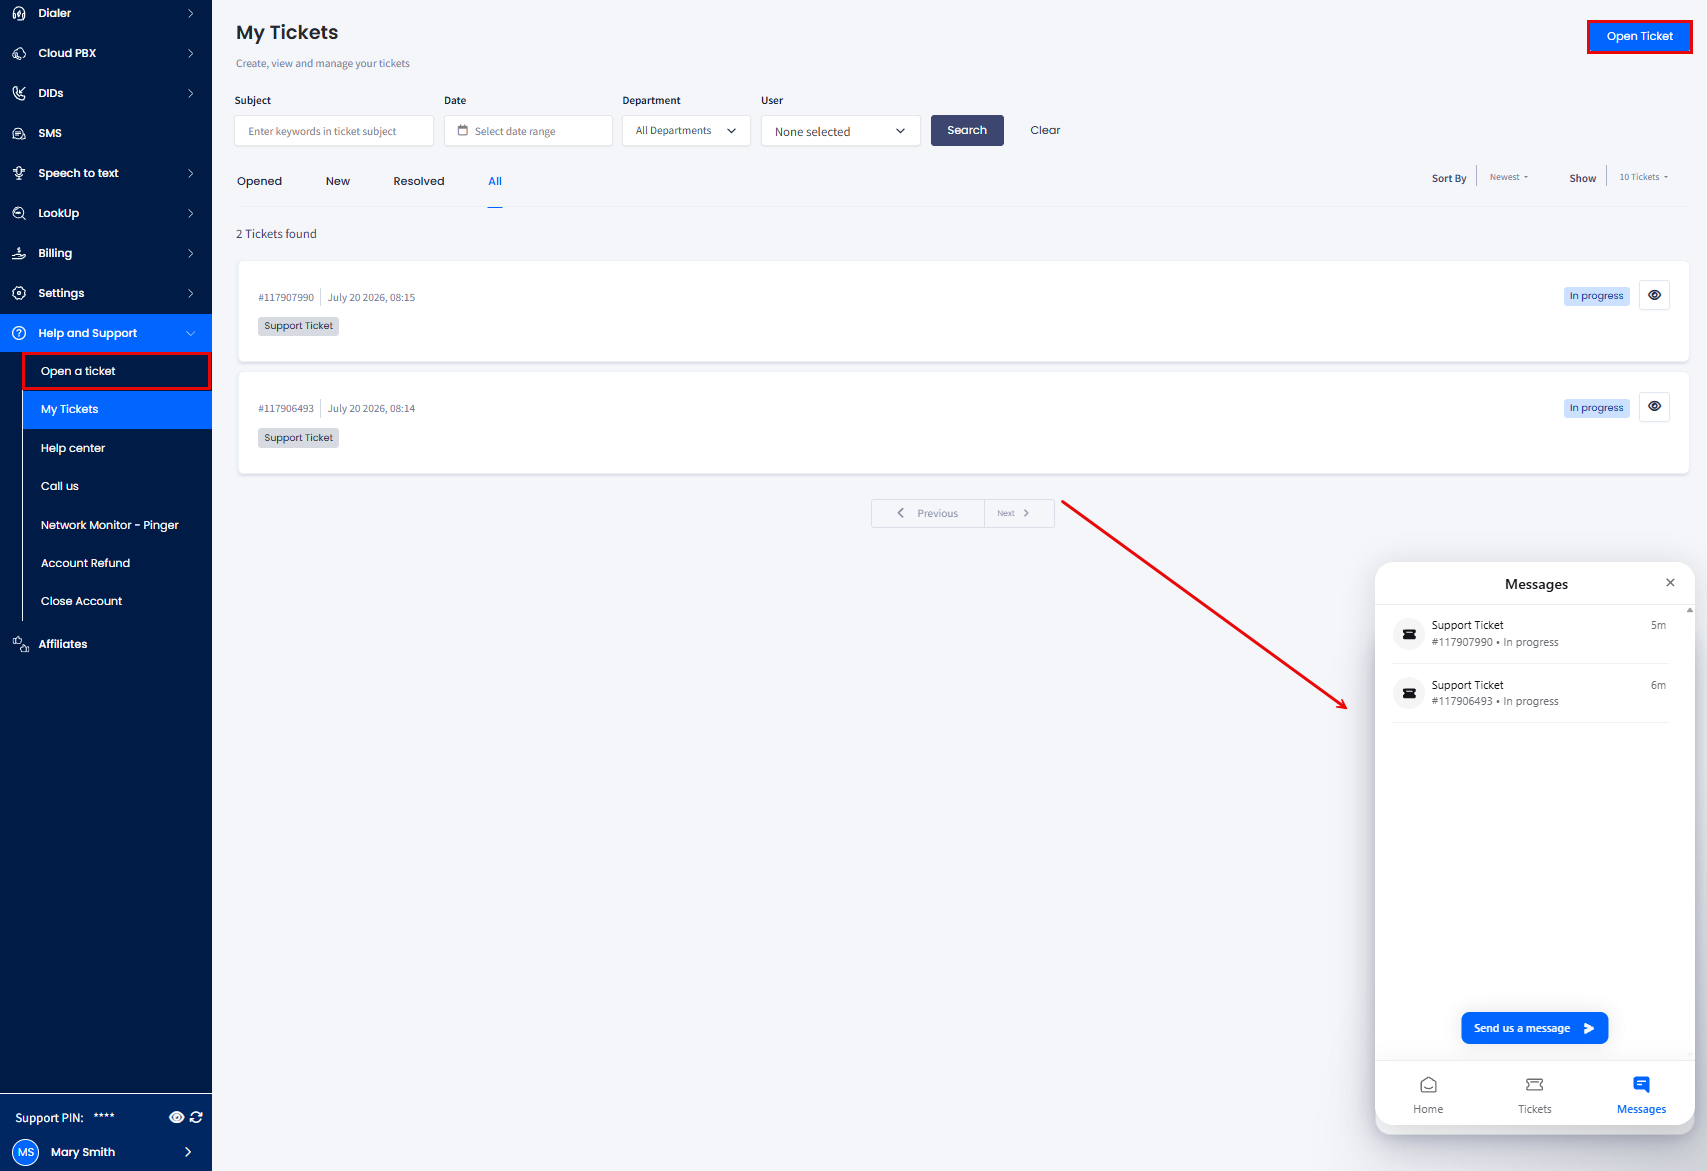The height and width of the screenshot is (1171, 1707).
Task: Click the Cloud PBX sidebar icon
Action: click(19, 53)
